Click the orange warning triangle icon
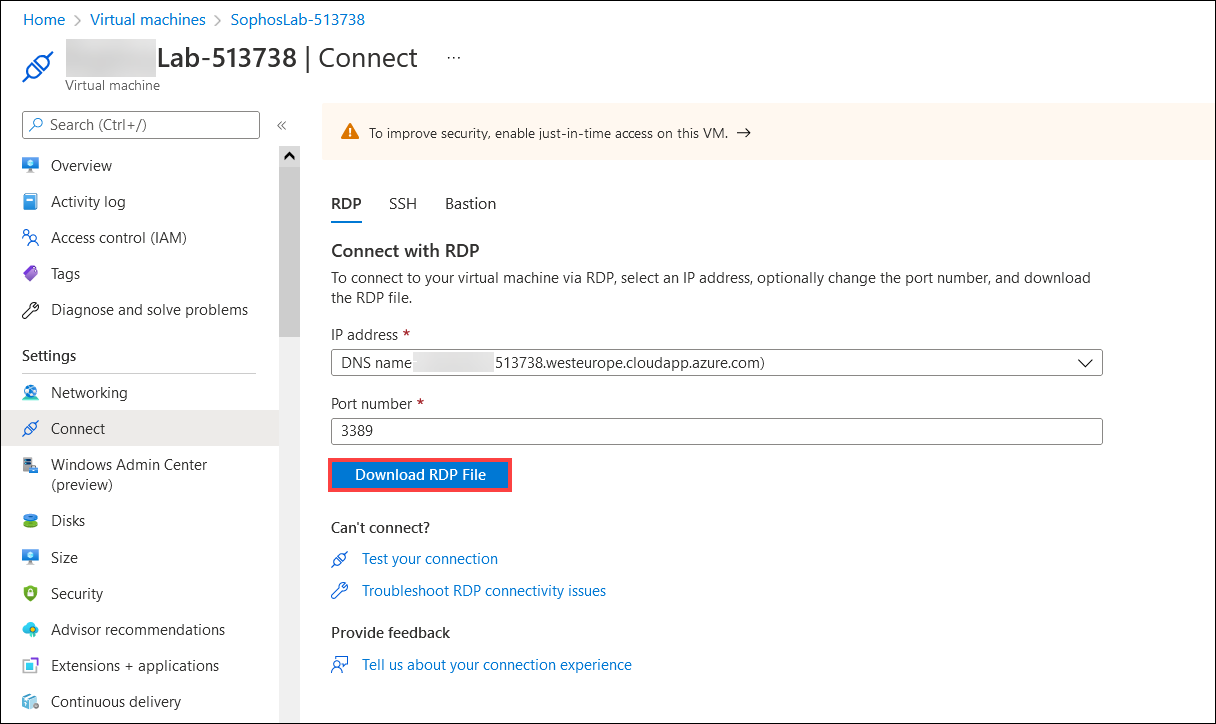This screenshot has height=724, width=1216. tap(349, 132)
